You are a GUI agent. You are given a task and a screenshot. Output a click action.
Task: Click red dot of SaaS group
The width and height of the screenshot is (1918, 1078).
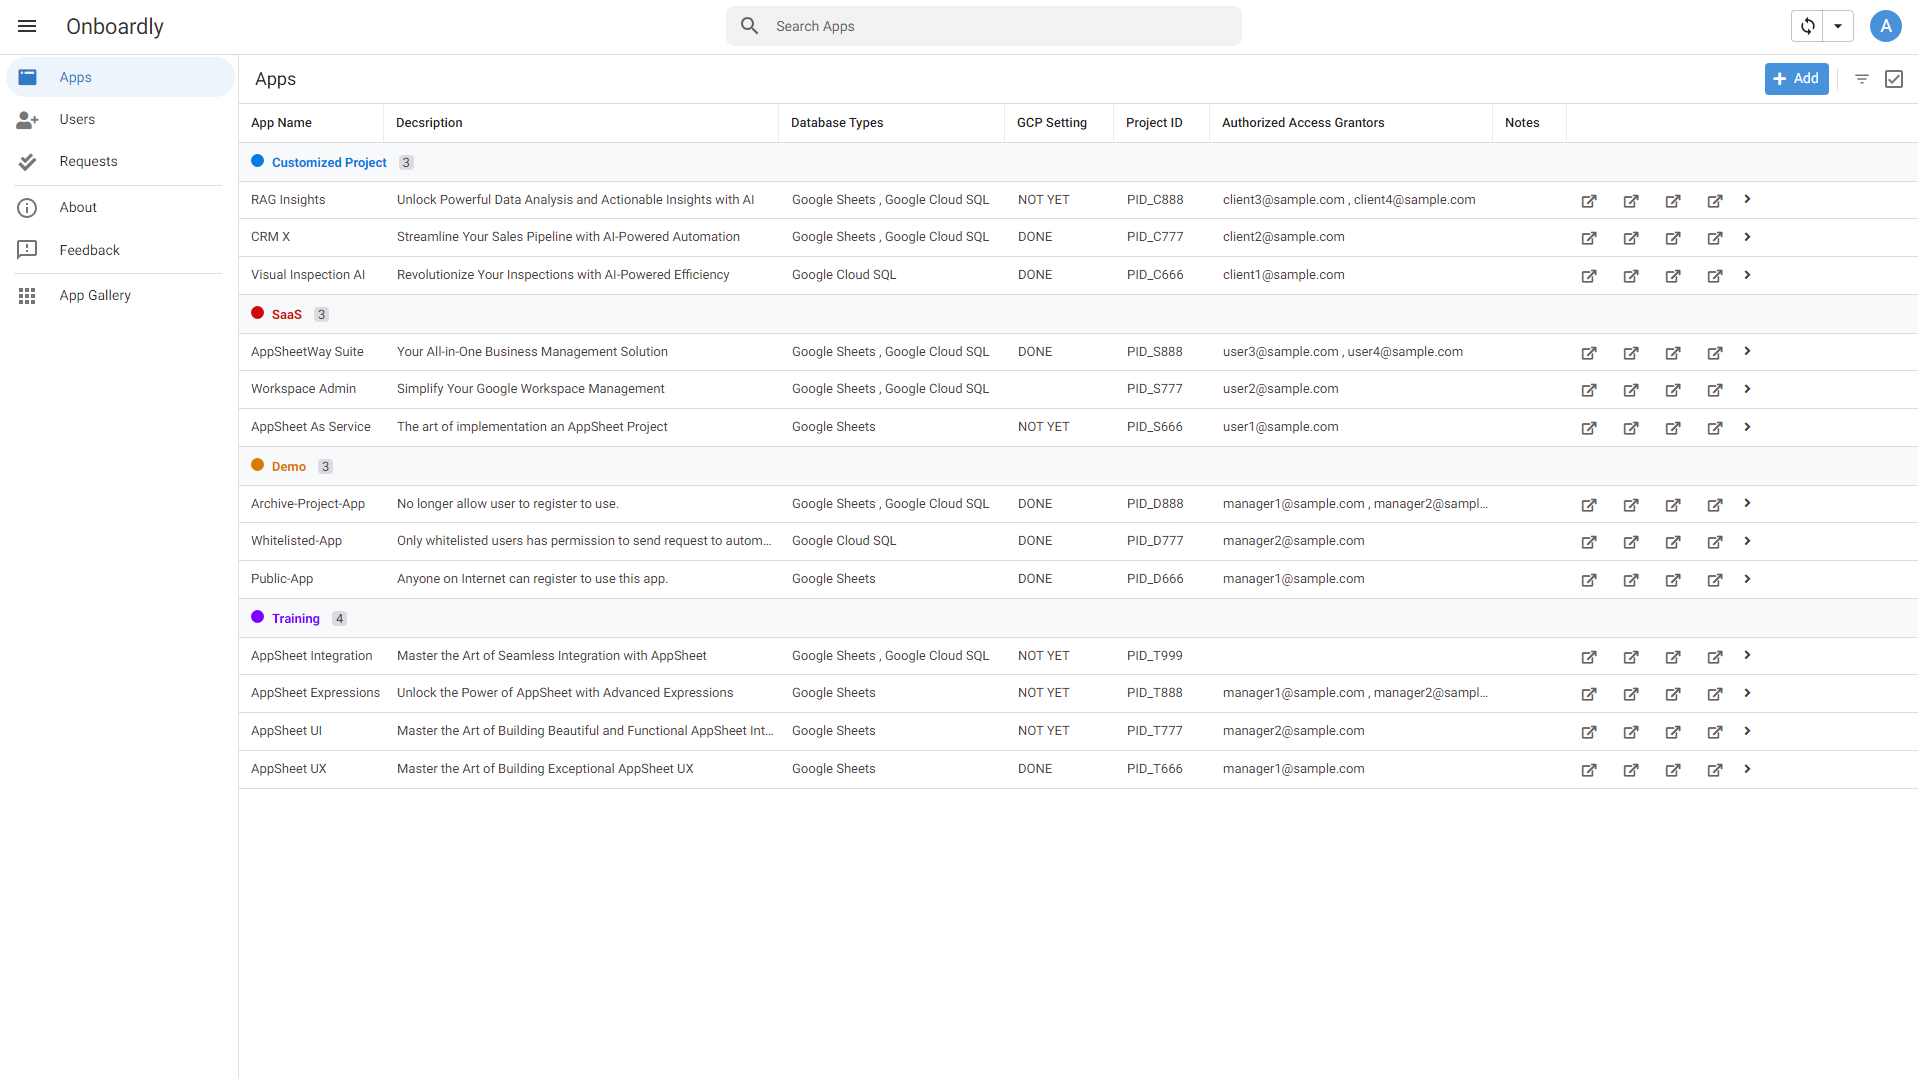257,313
